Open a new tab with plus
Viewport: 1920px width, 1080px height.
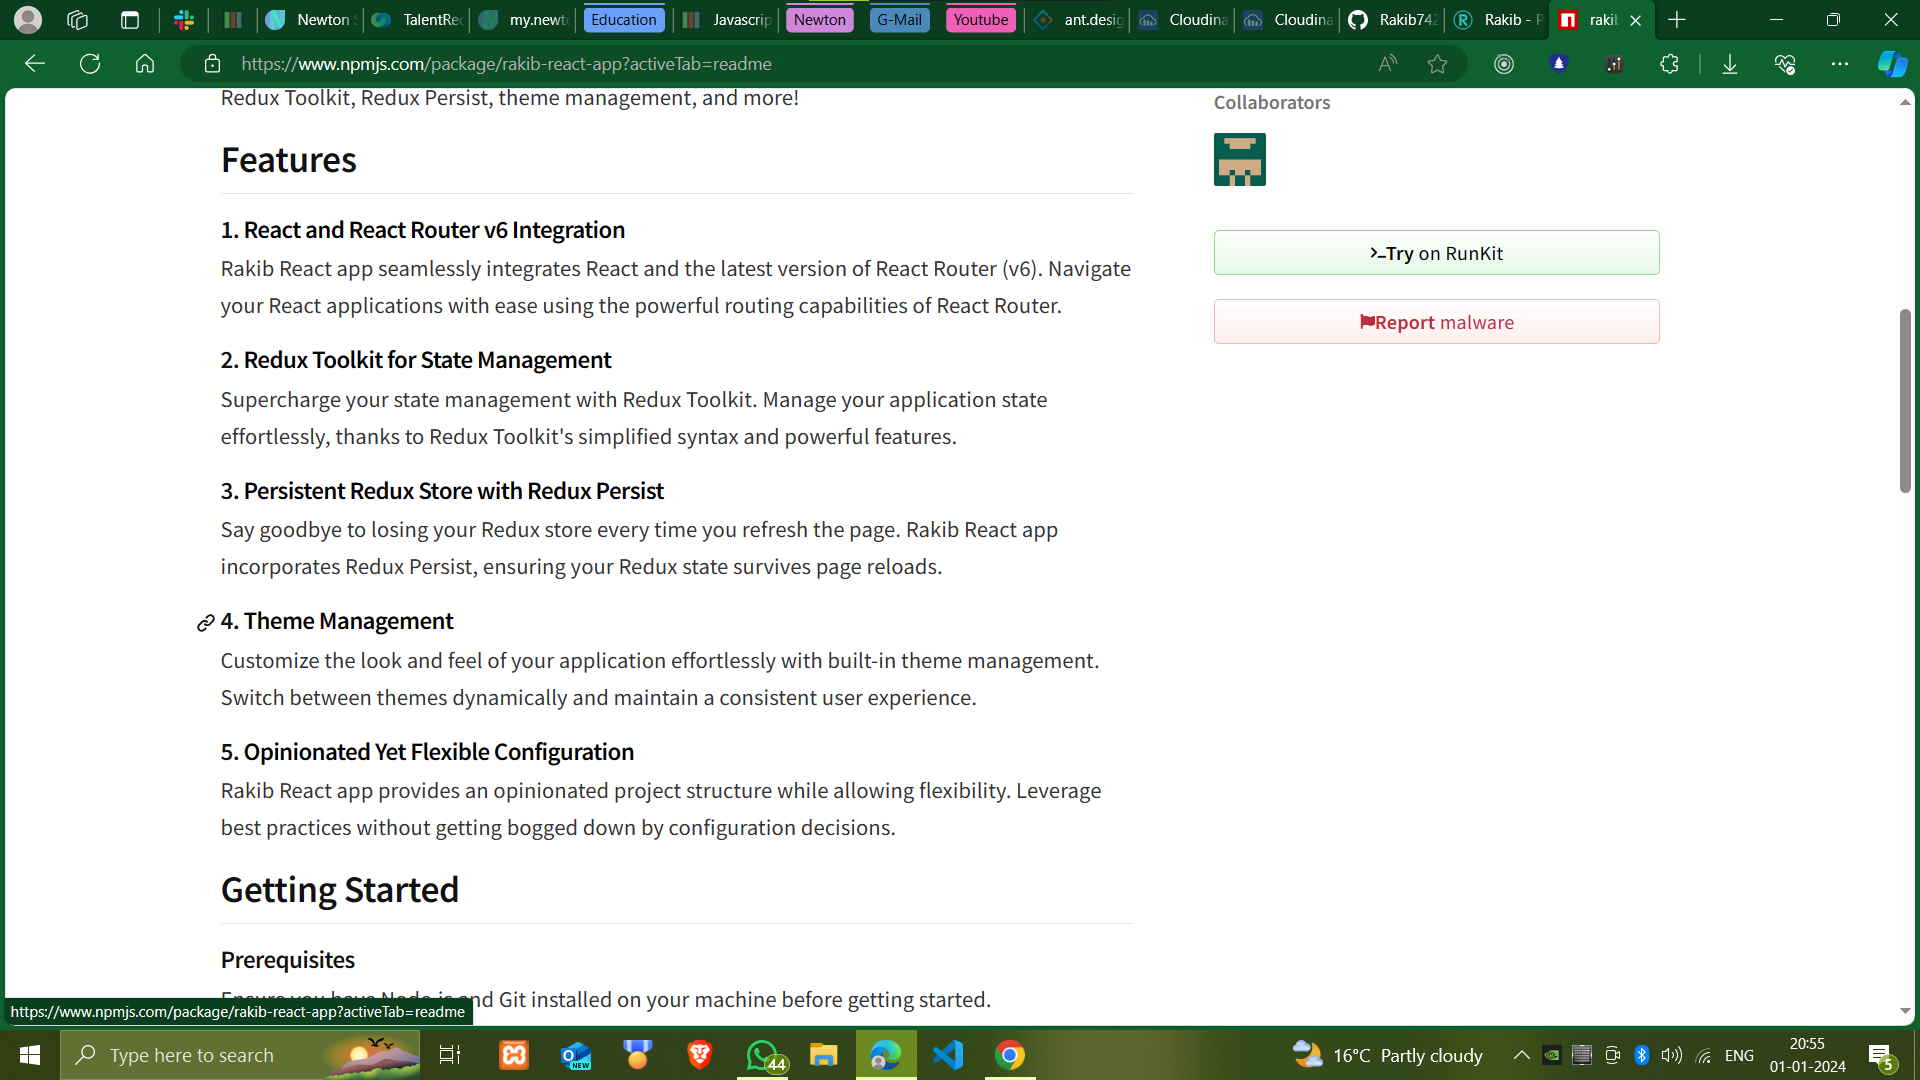[1677, 19]
